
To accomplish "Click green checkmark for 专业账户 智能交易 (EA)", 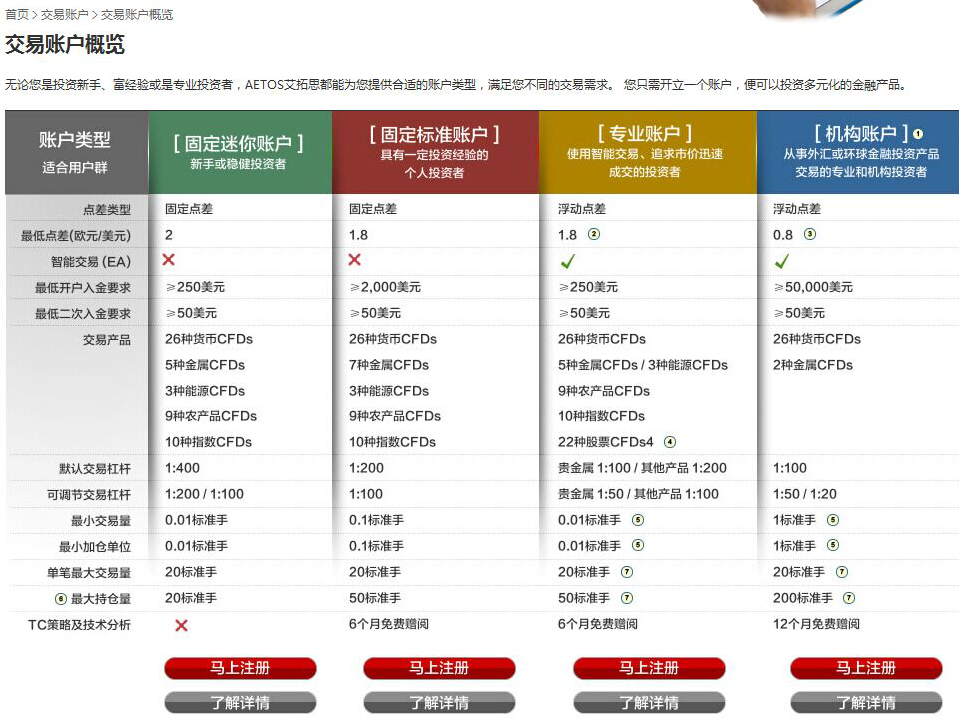I will (568, 261).
